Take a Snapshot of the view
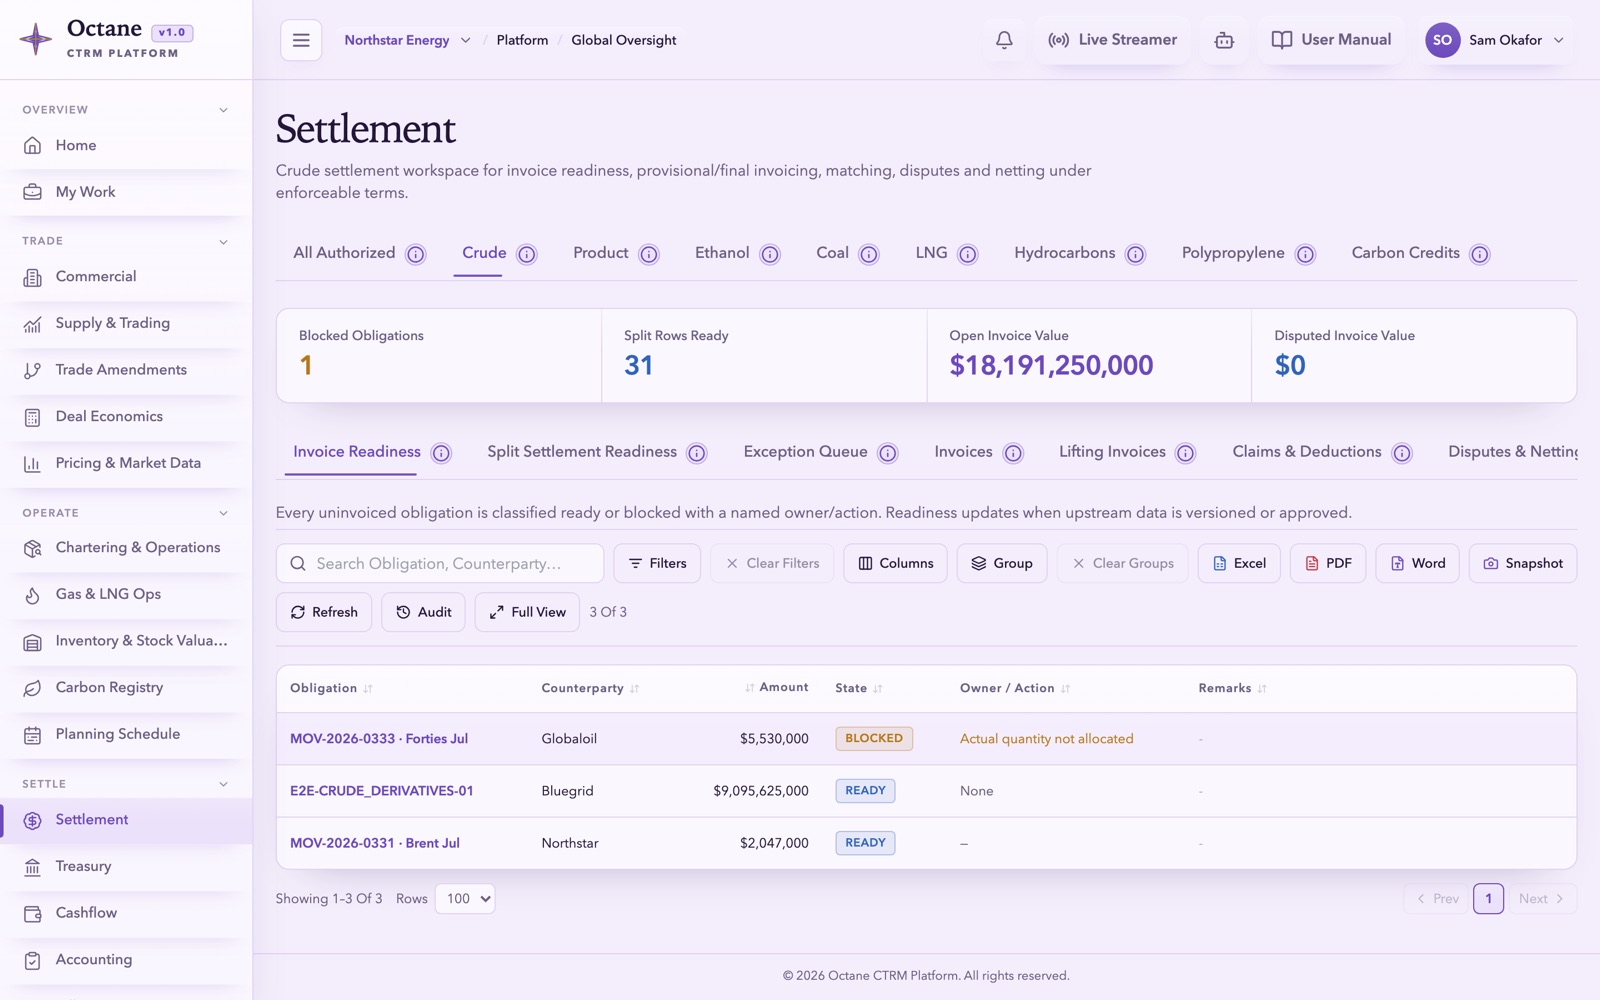This screenshot has height=1000, width=1600. point(1523,564)
